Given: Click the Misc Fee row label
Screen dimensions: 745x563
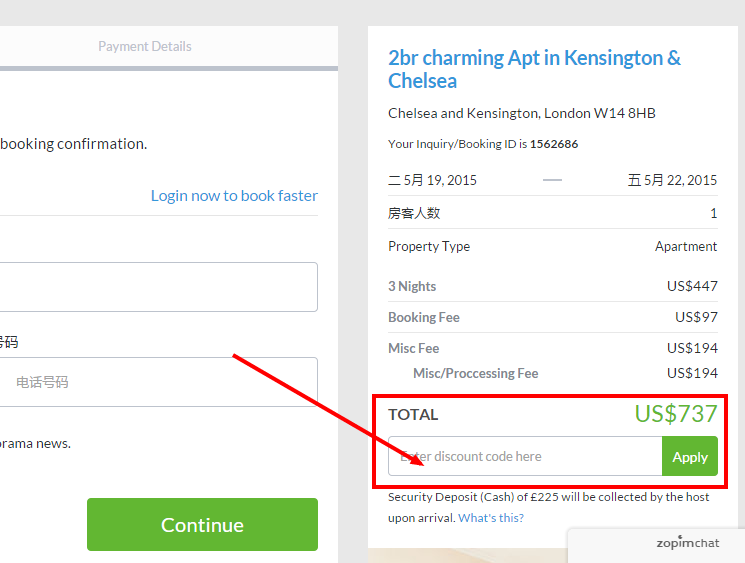Looking at the screenshot, I should 413,348.
